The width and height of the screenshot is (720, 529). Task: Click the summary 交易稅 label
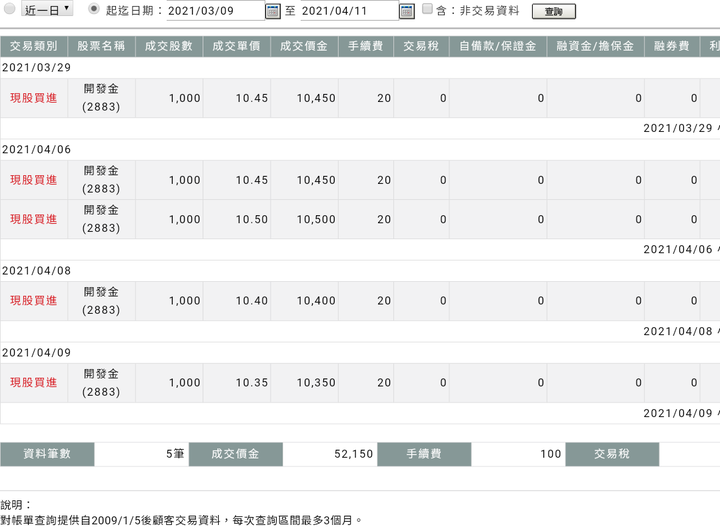pyautogui.click(x=612, y=454)
